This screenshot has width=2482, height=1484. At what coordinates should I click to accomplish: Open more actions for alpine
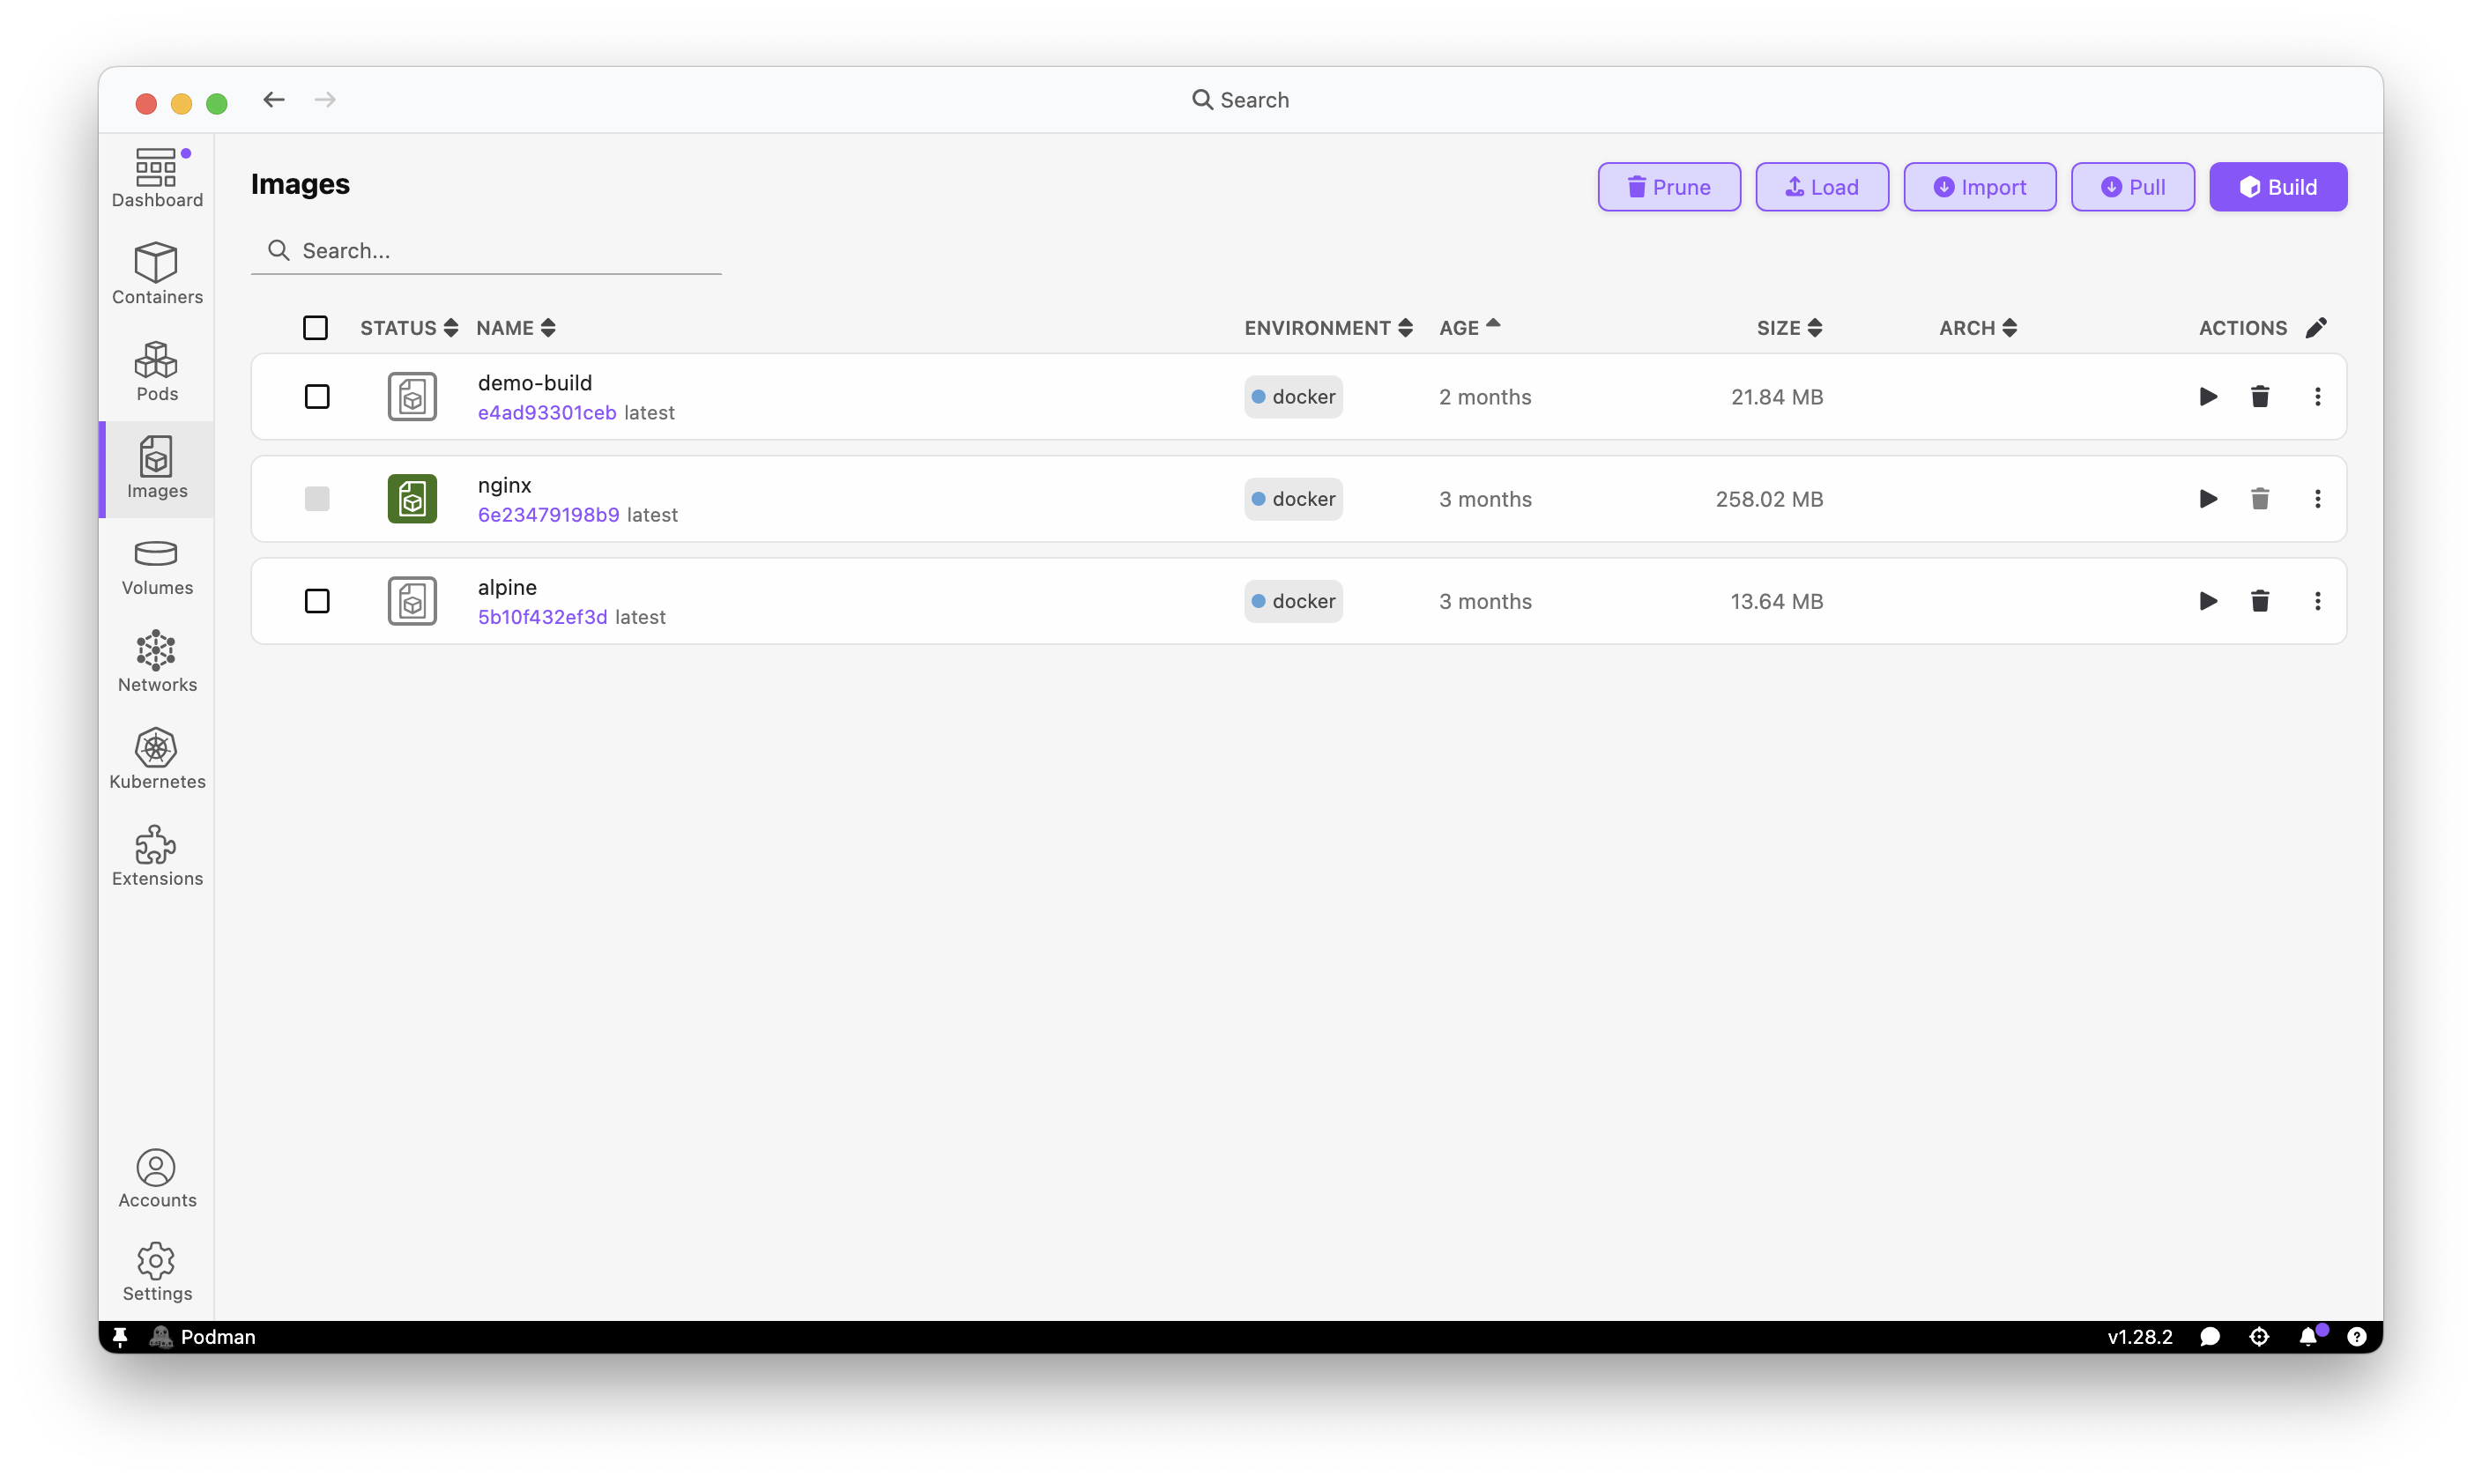pos(2317,601)
